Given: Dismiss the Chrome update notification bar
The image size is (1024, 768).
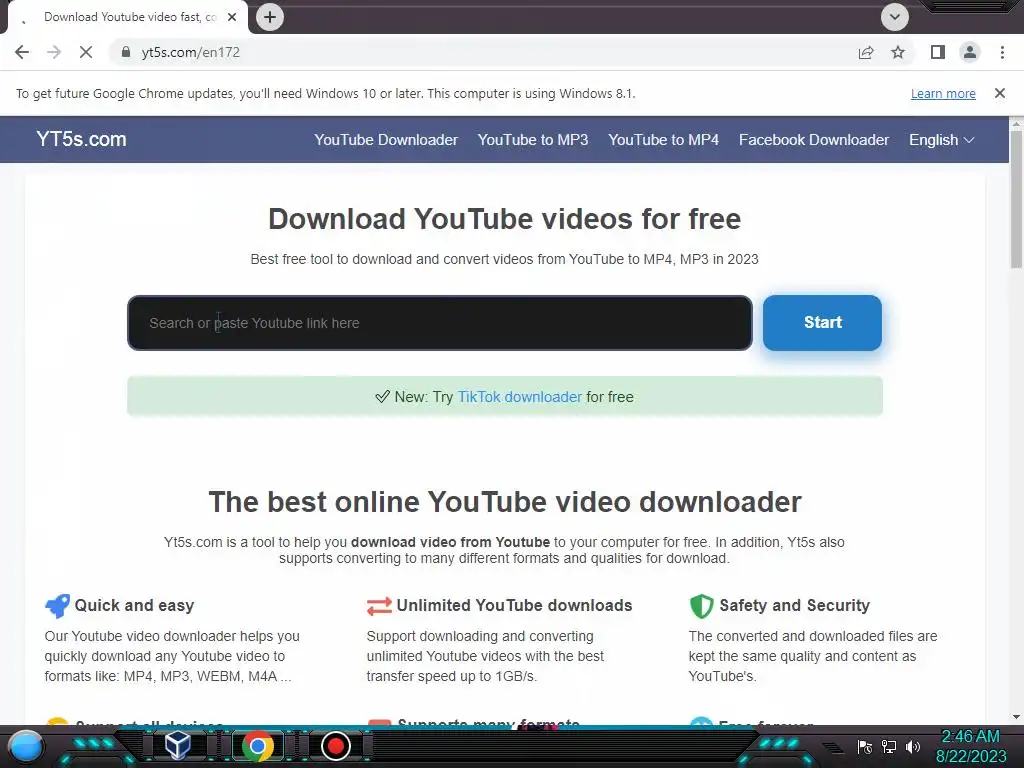Looking at the screenshot, I should 1000,93.
